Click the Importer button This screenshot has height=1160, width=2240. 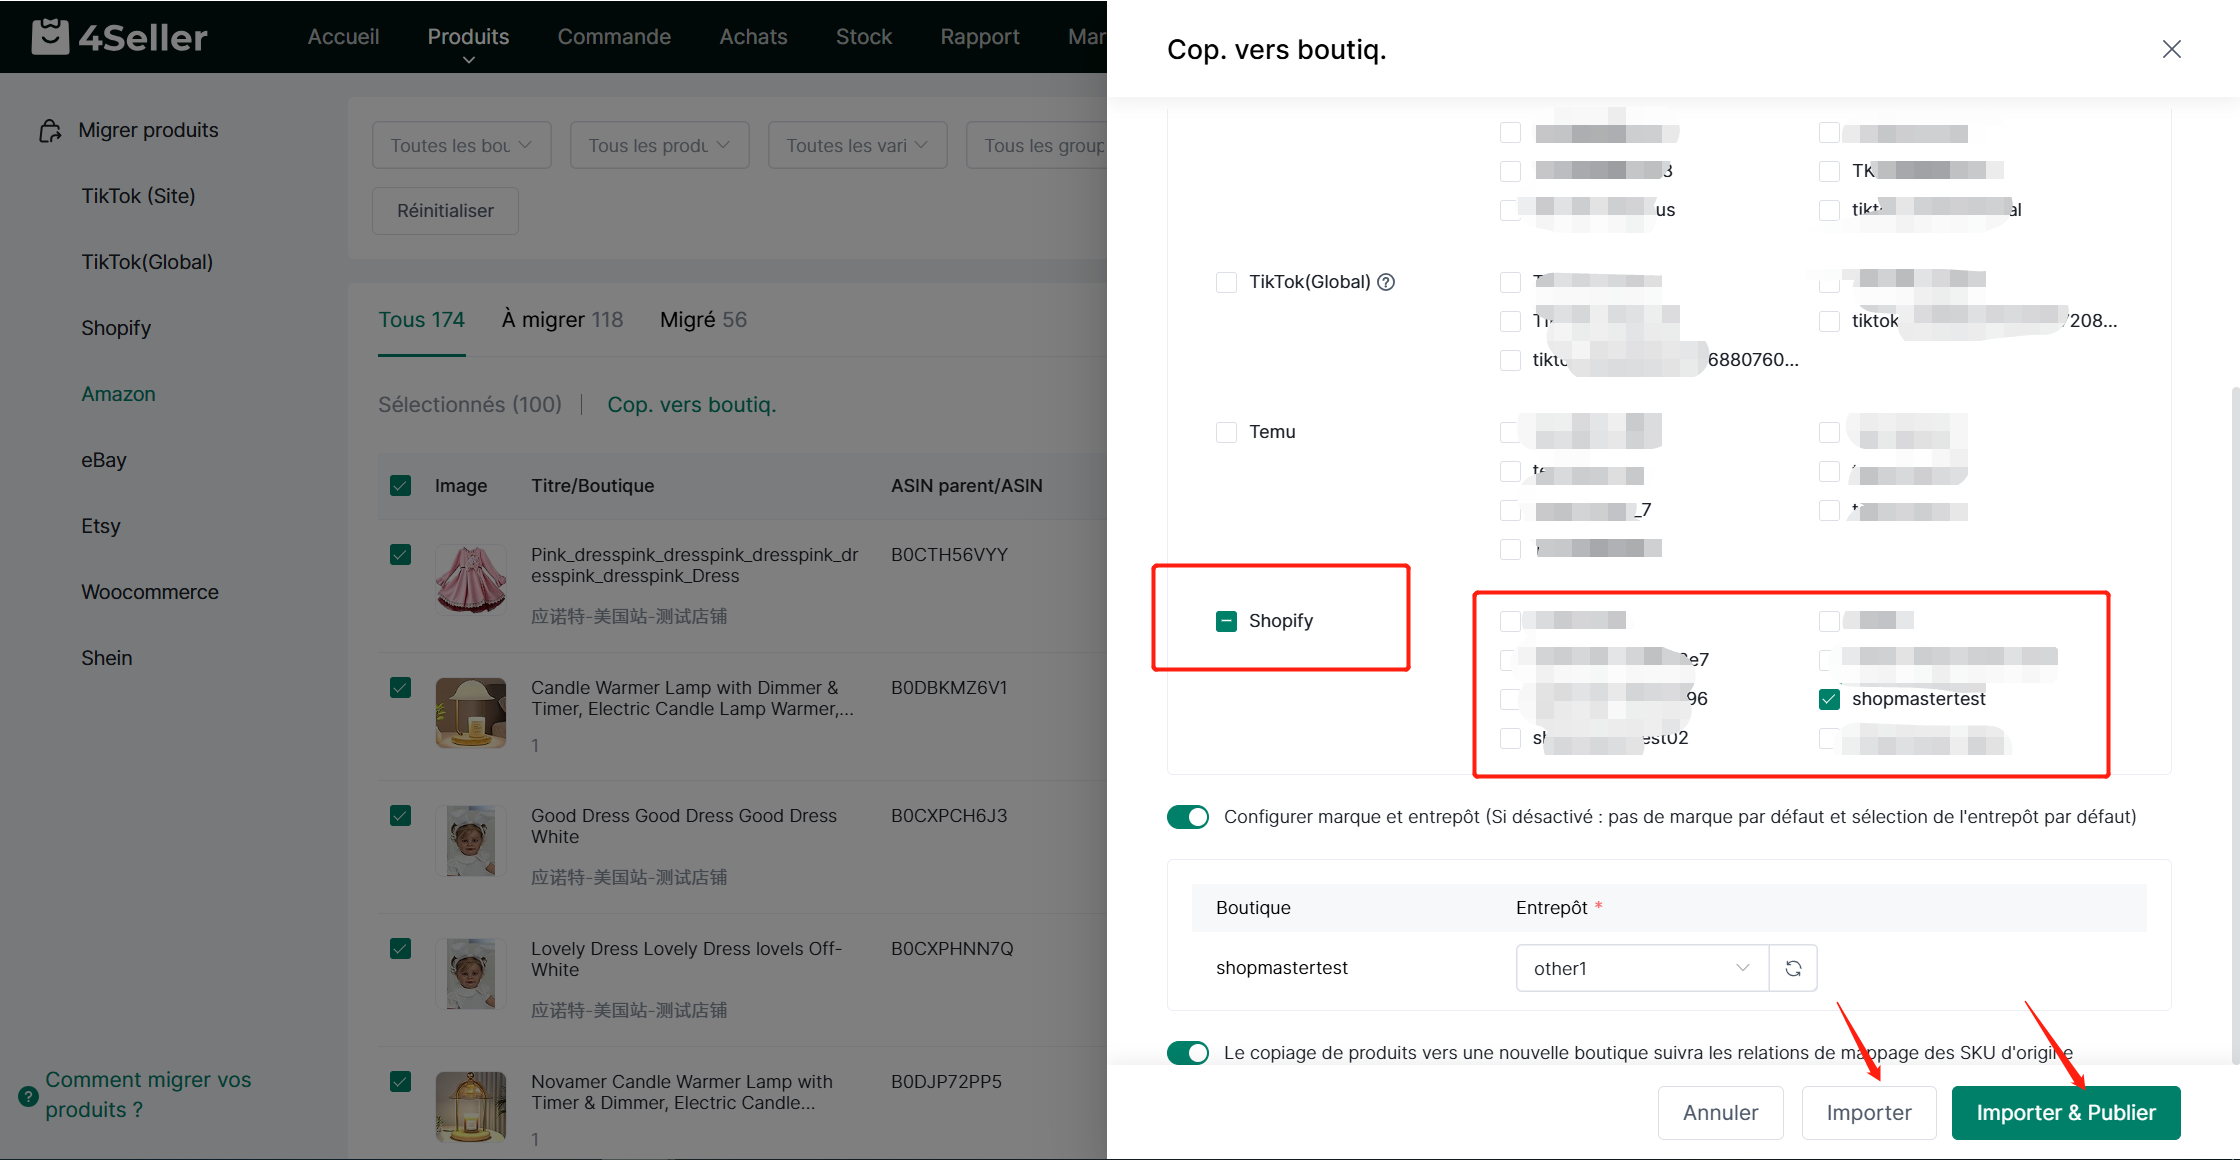(1868, 1113)
